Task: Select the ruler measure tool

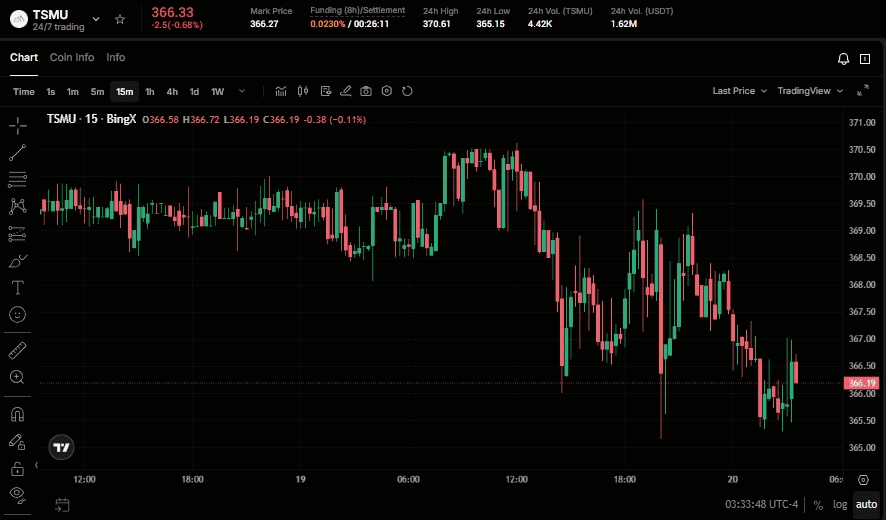Action: 17,350
